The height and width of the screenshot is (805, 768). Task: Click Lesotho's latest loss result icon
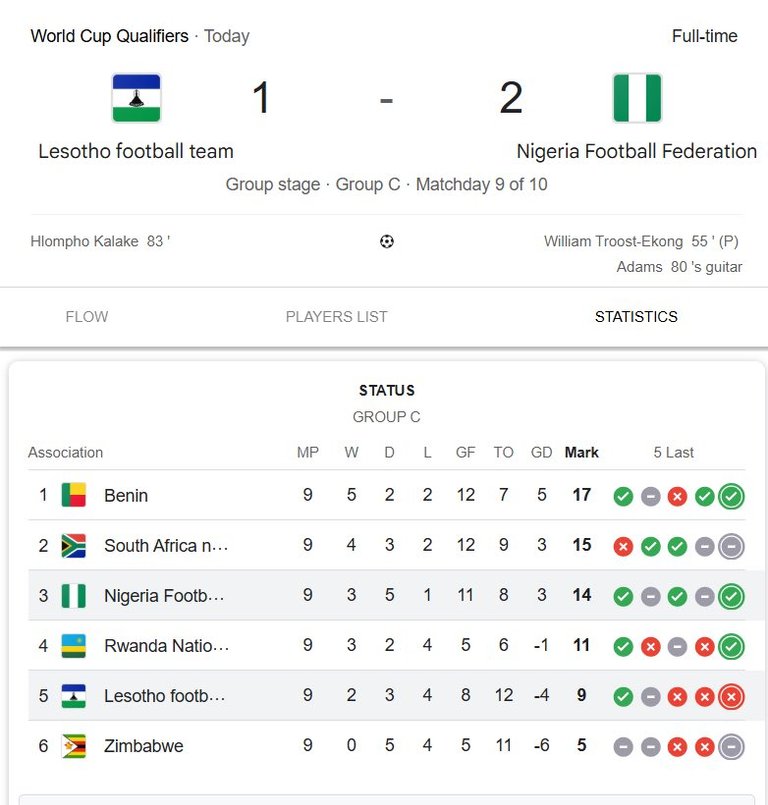731,696
